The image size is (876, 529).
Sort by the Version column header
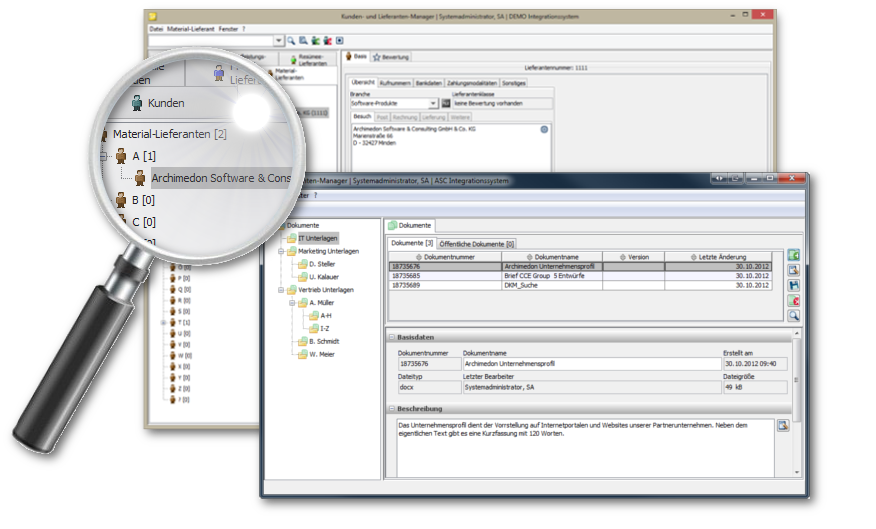[x=634, y=257]
